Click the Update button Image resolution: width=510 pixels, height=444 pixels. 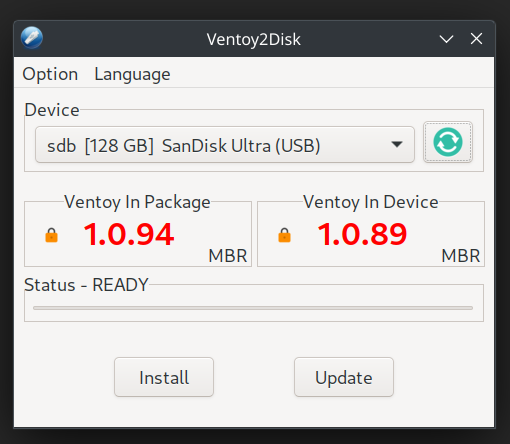tap(344, 377)
